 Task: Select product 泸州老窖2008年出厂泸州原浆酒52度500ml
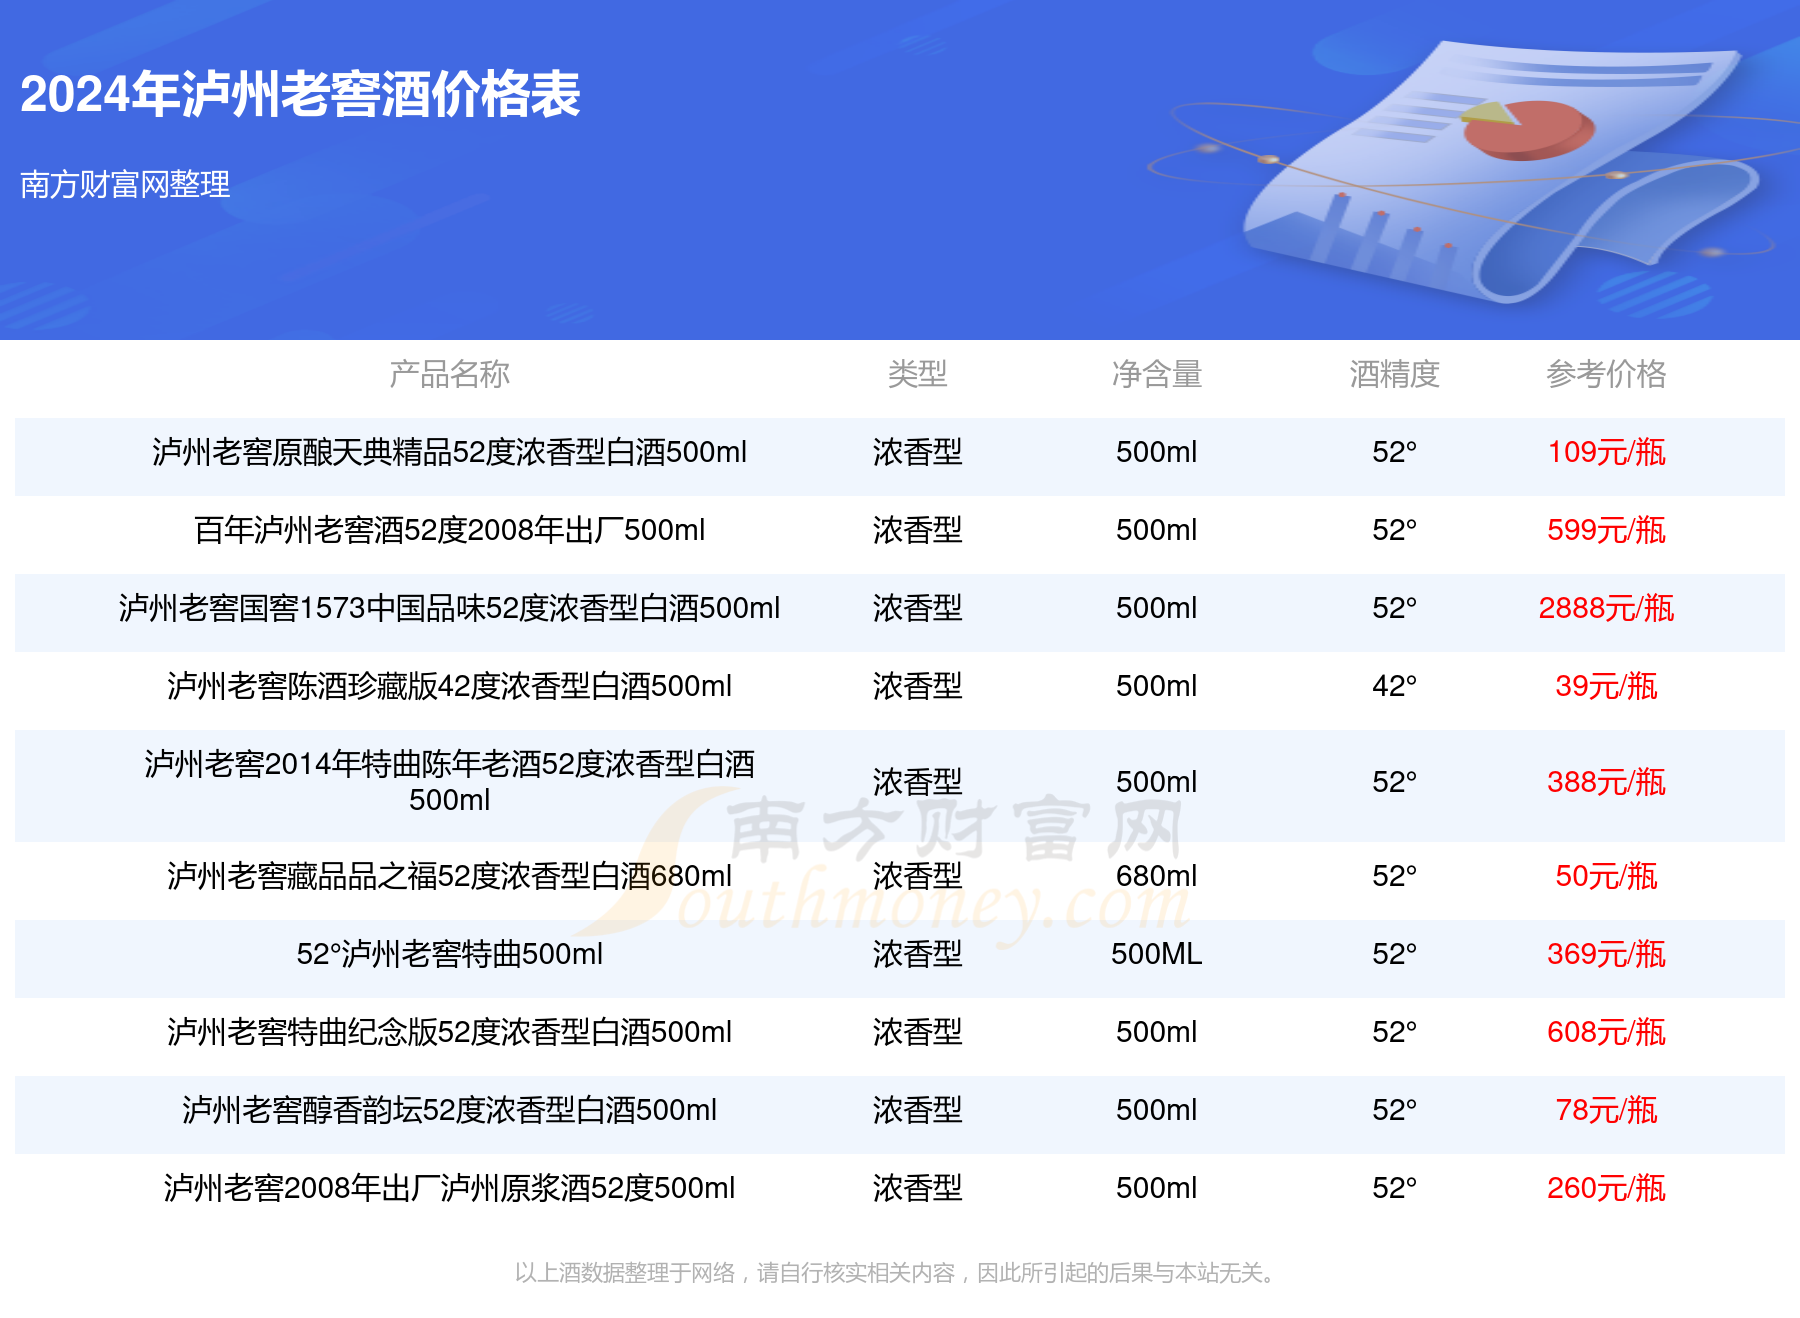tap(449, 1188)
